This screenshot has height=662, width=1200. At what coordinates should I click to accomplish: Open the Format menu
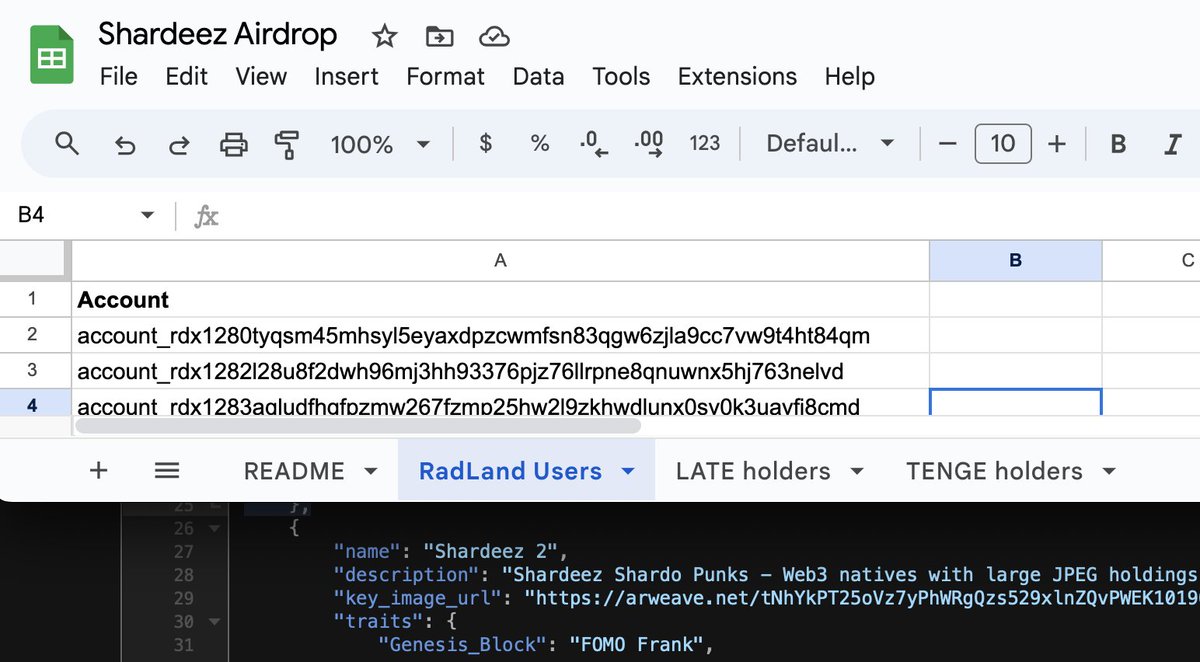click(x=445, y=77)
